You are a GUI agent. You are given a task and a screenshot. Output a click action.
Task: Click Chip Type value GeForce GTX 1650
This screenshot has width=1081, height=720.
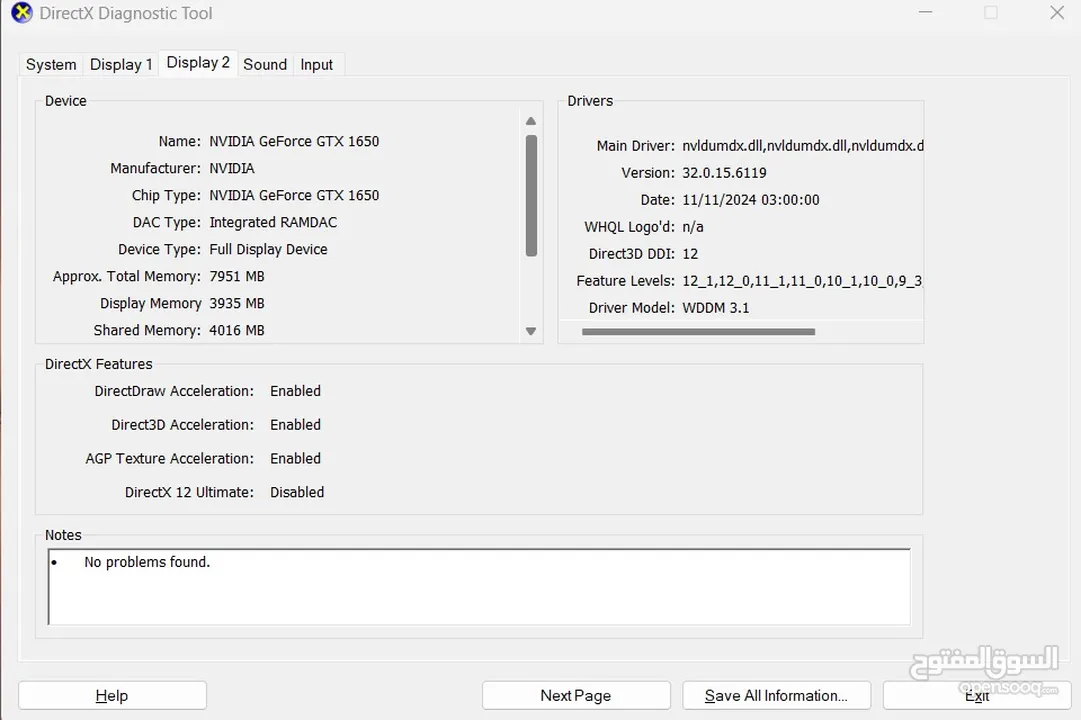(x=294, y=195)
